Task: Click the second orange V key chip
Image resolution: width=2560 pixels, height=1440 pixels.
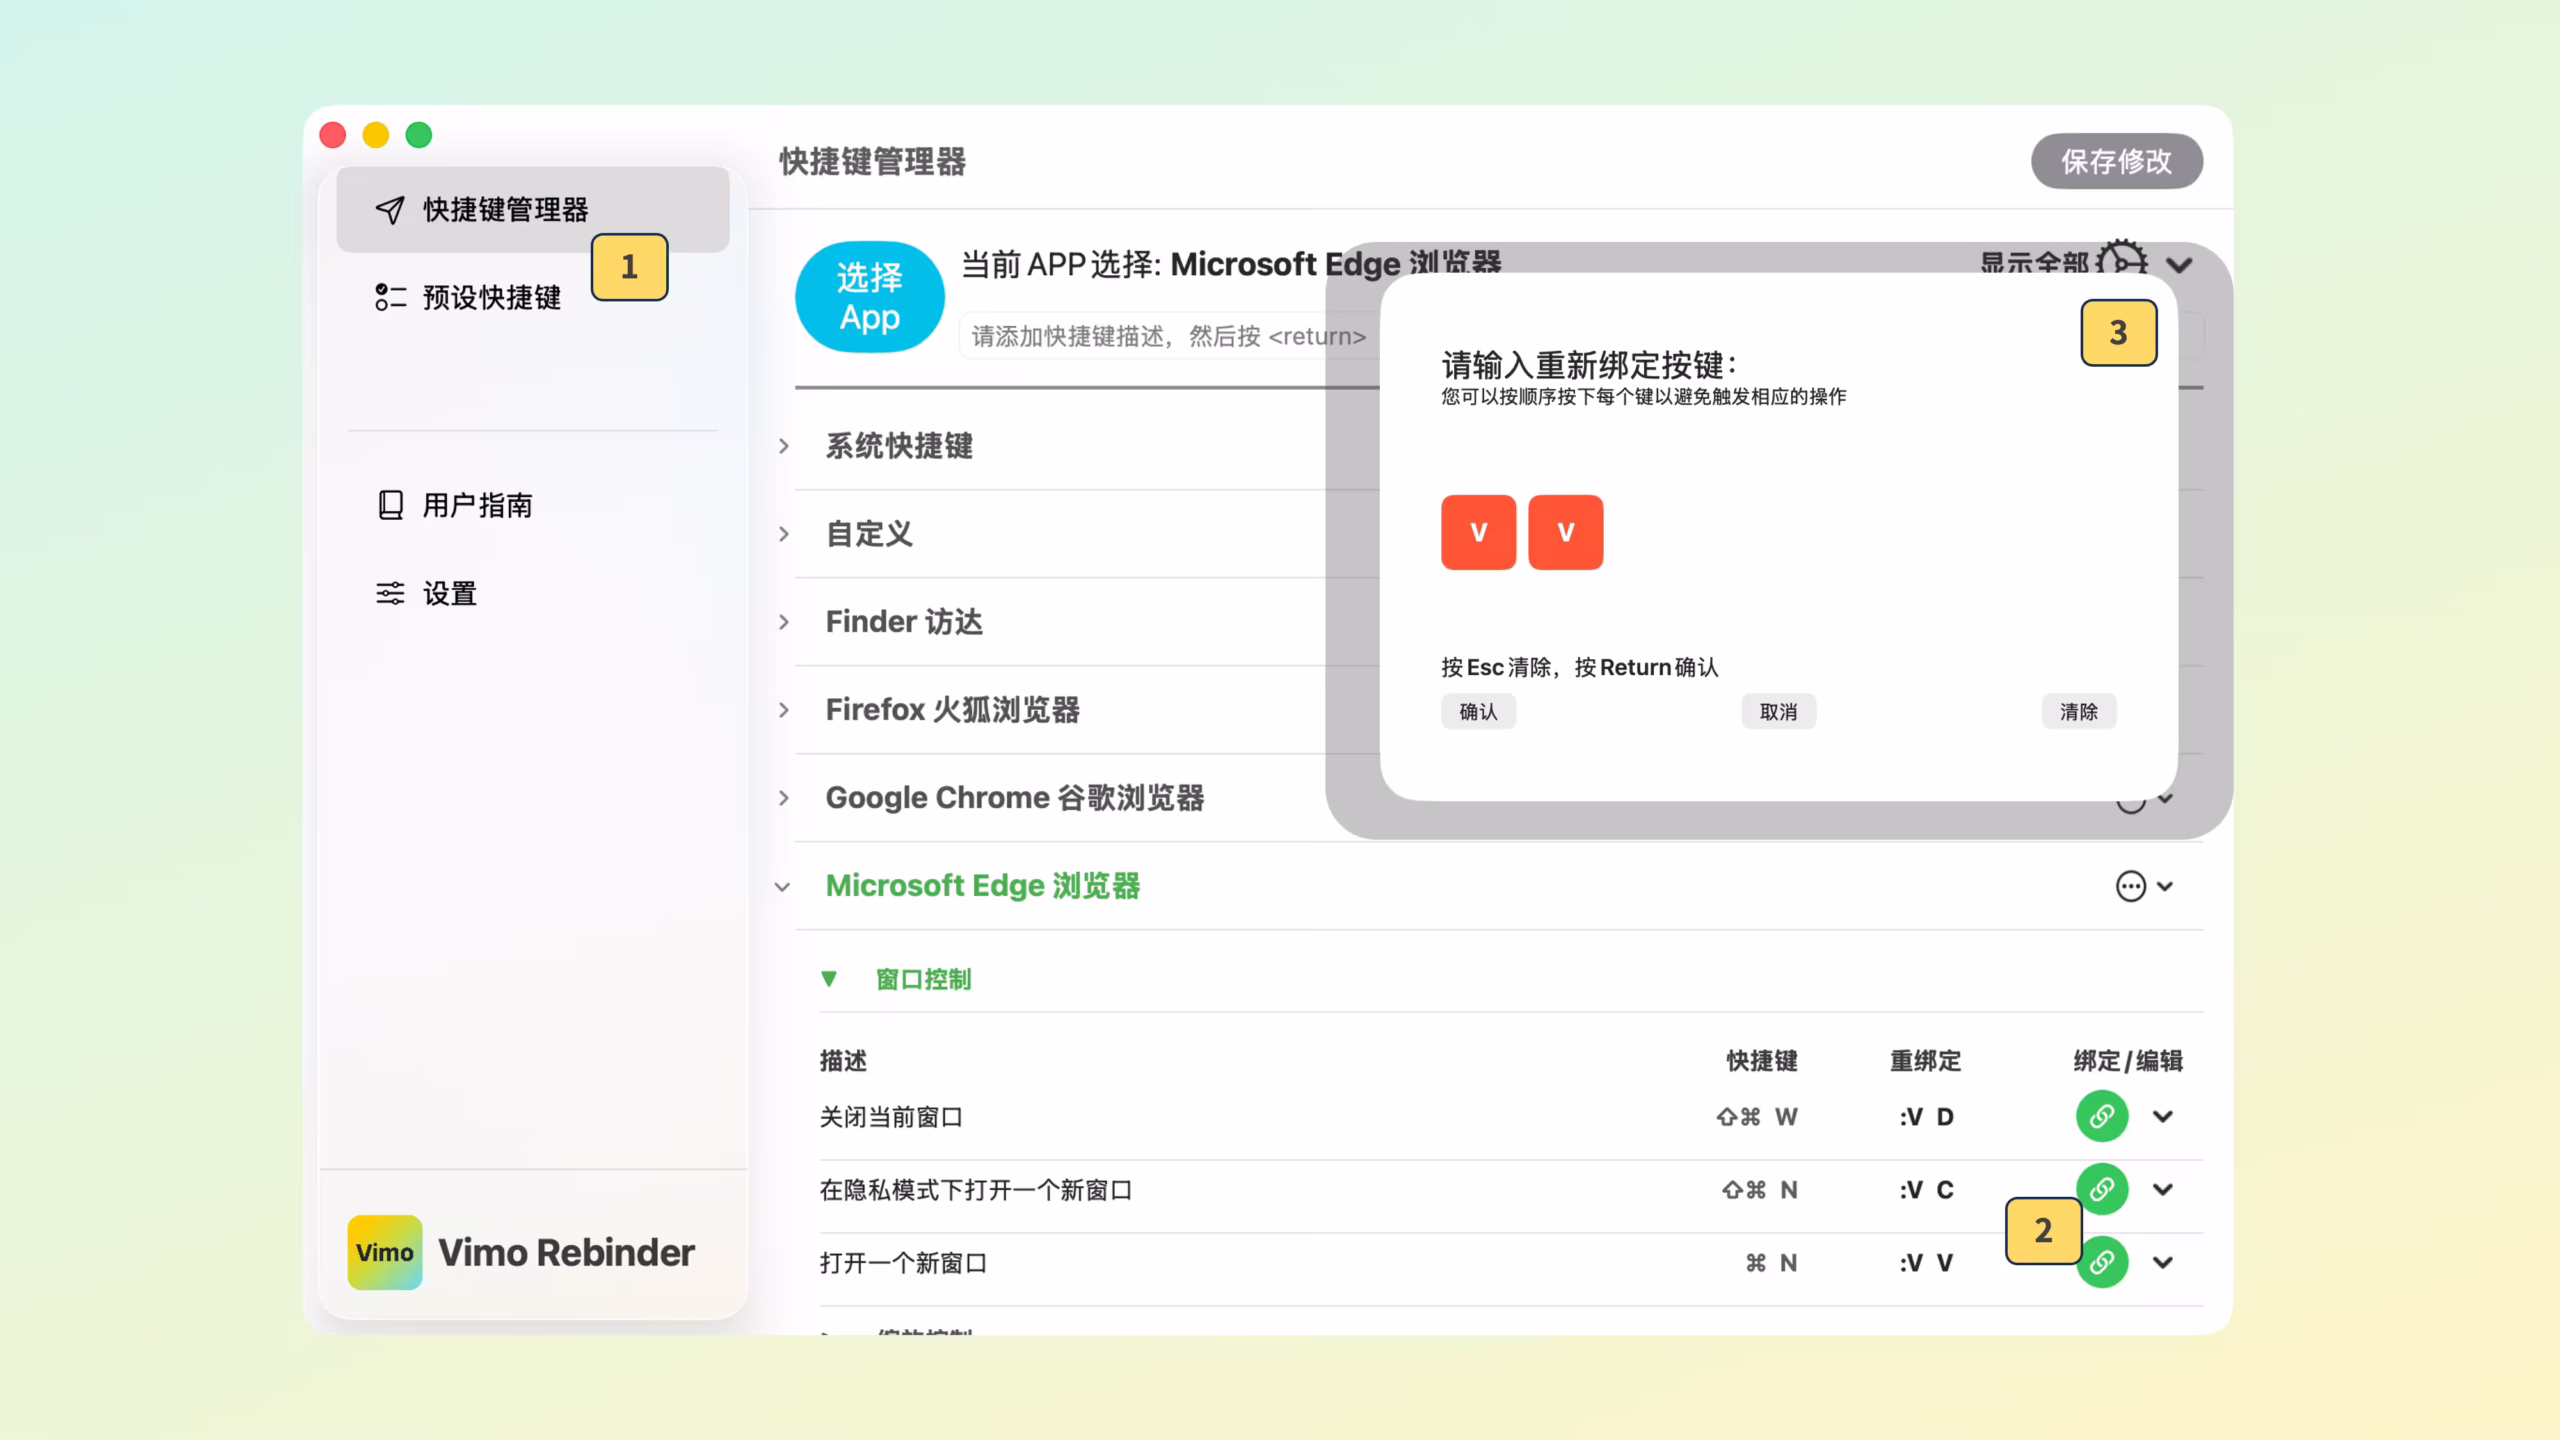Action: coord(1565,532)
